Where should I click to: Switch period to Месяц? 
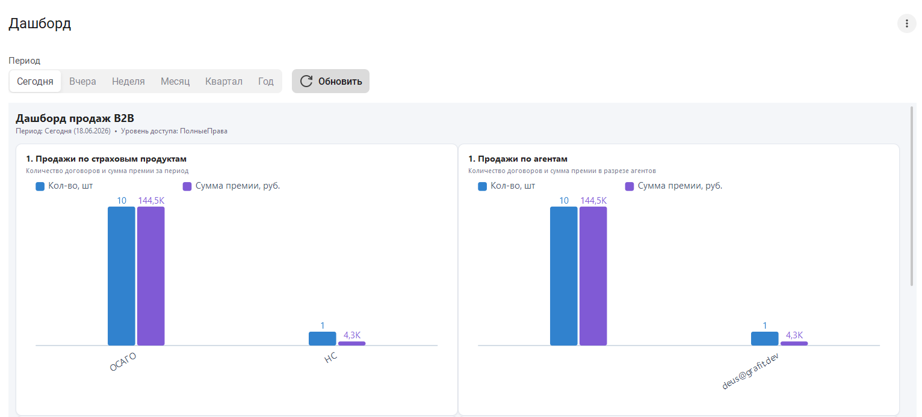(x=175, y=81)
